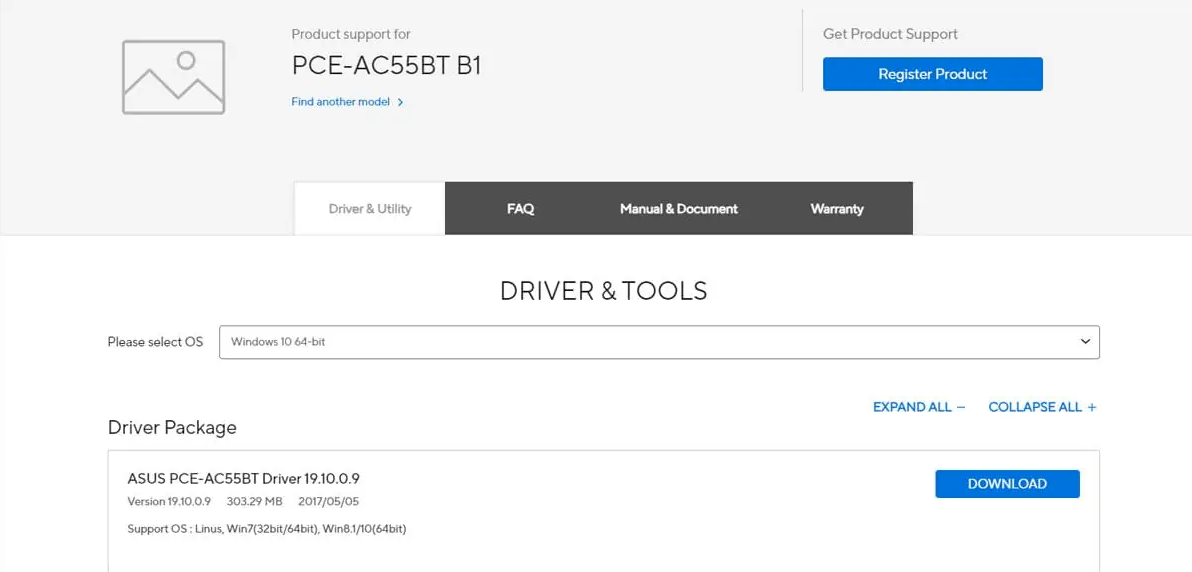Open the Manual & Document tab
This screenshot has width=1192, height=572.
pyautogui.click(x=678, y=209)
